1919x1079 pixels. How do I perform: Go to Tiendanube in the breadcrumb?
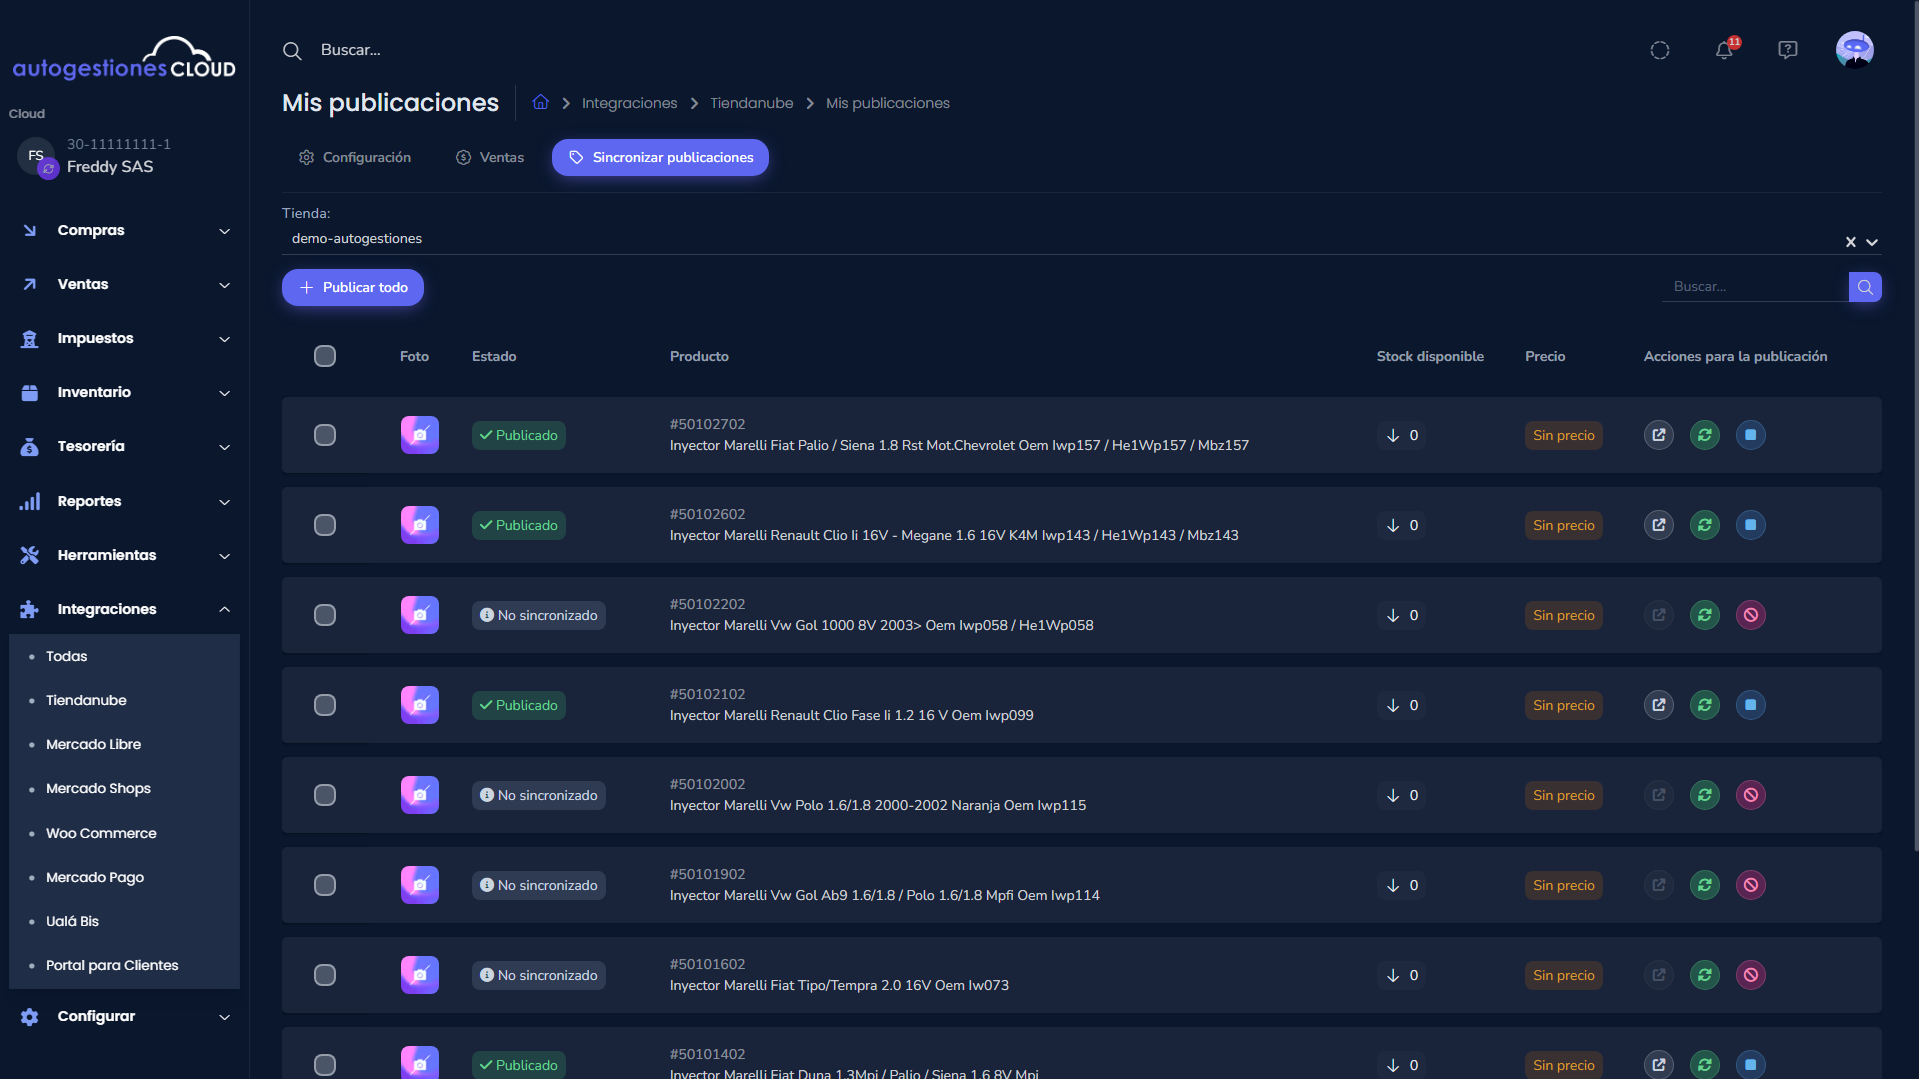coord(751,103)
